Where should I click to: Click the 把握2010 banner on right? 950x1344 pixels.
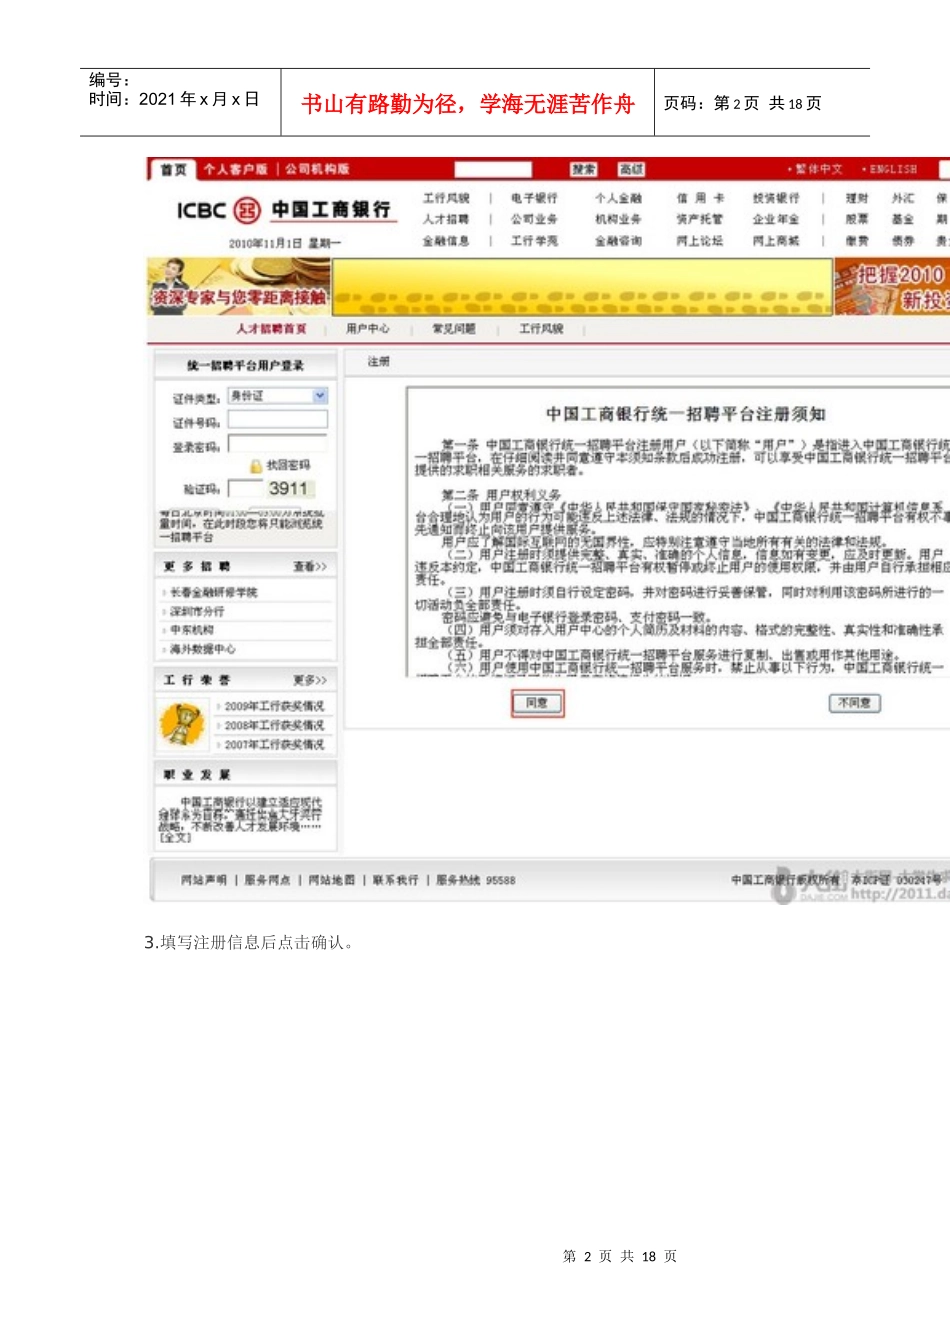point(892,287)
